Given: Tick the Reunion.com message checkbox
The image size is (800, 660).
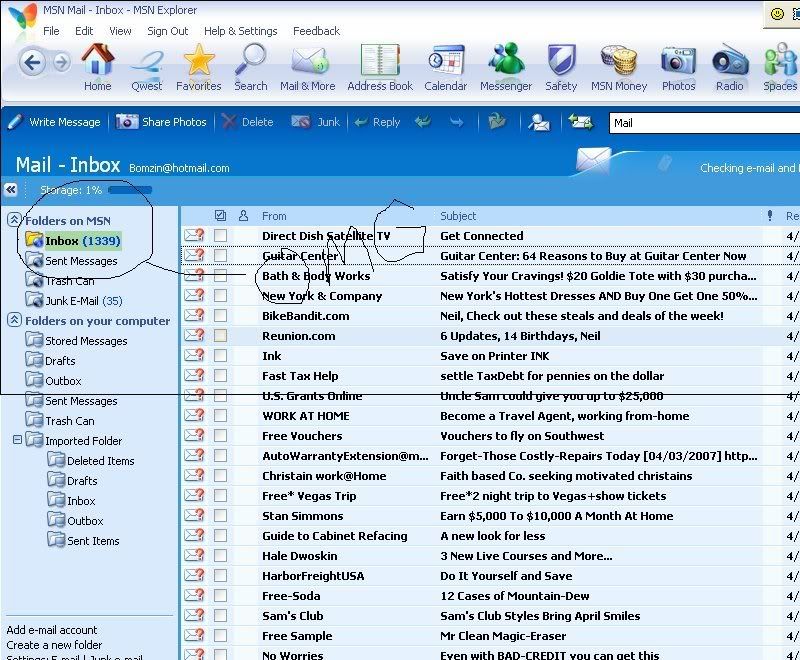Looking at the screenshot, I should coord(220,336).
